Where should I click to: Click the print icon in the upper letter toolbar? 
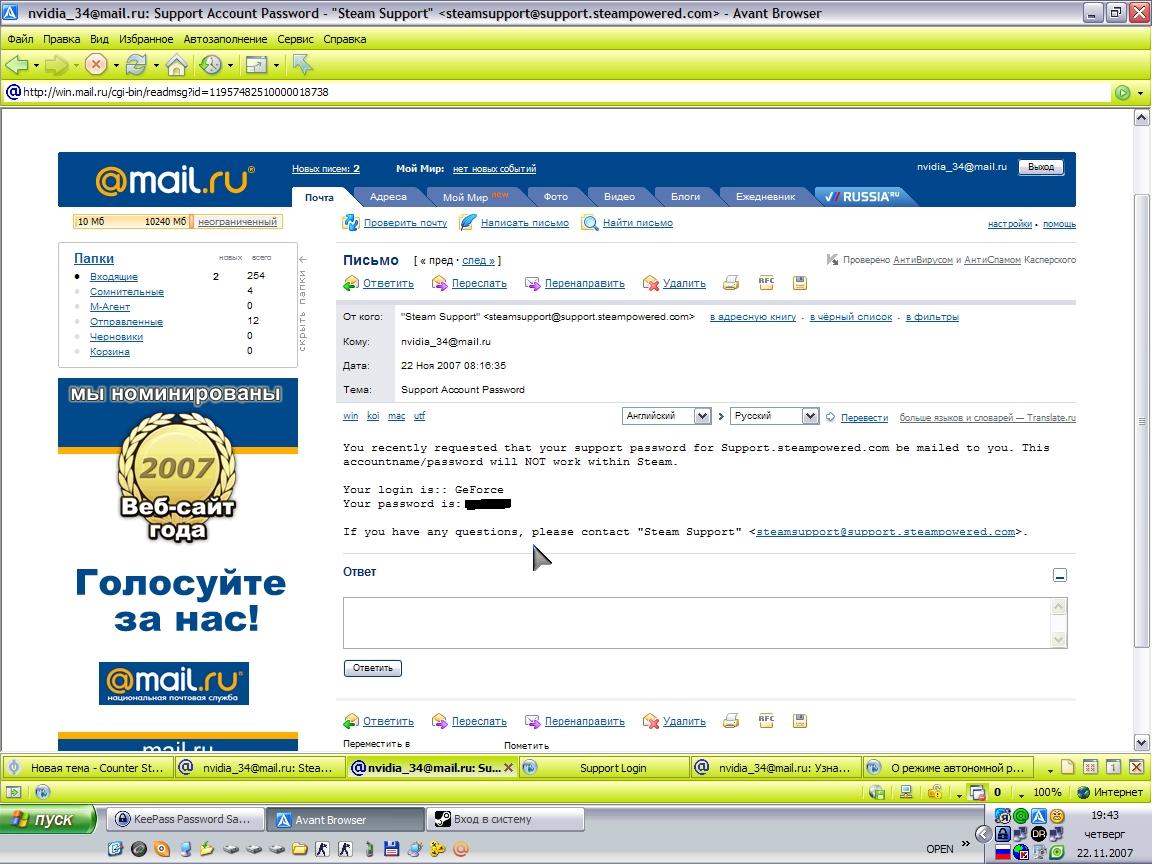[x=730, y=283]
